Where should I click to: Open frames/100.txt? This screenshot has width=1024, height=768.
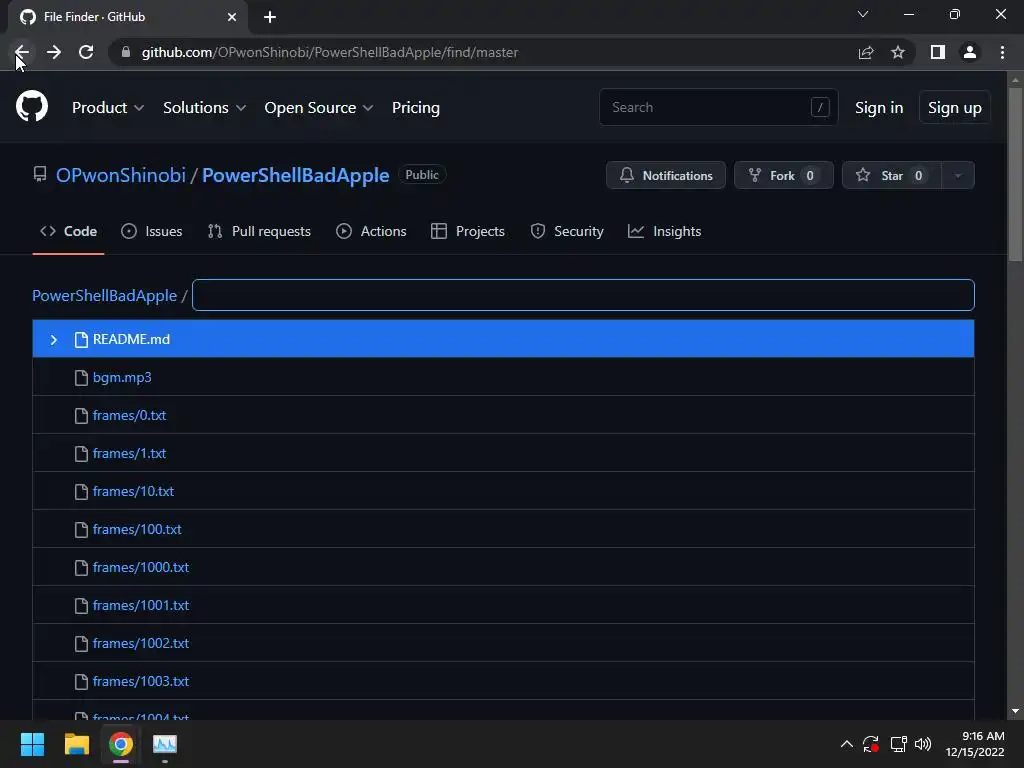137,529
